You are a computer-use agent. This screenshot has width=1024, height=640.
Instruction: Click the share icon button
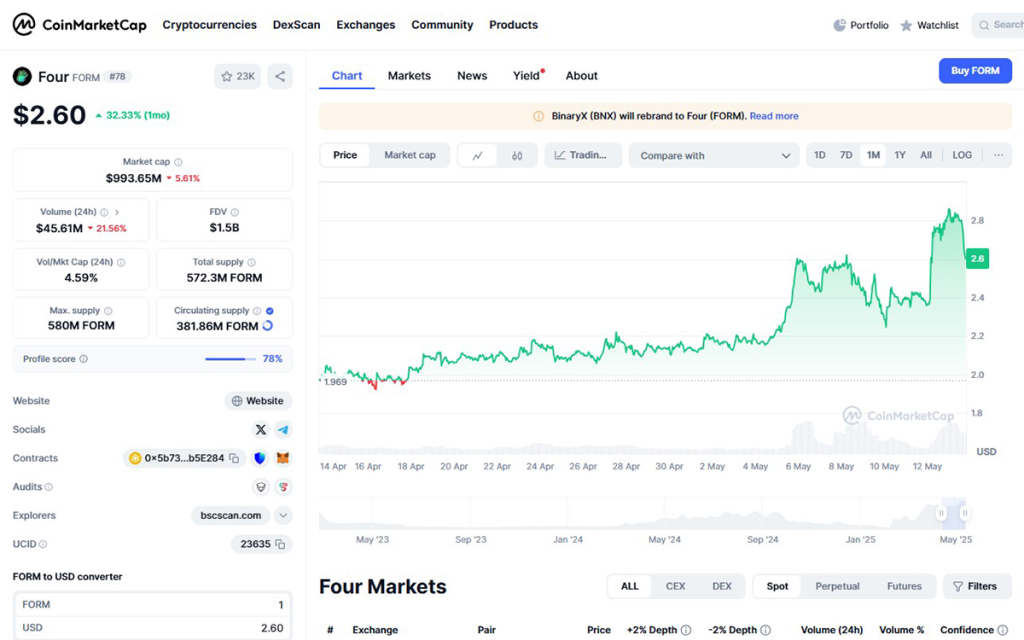(x=280, y=76)
